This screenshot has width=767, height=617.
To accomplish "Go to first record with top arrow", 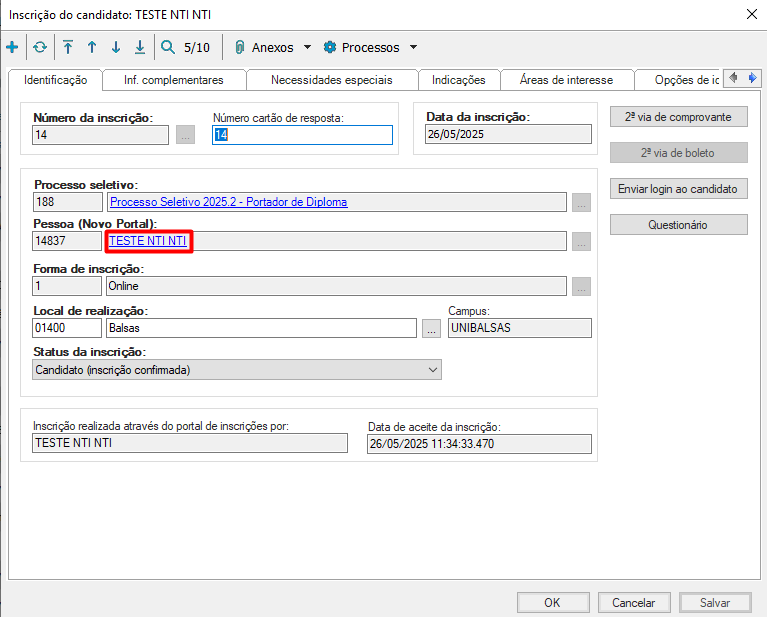I will pos(68,47).
